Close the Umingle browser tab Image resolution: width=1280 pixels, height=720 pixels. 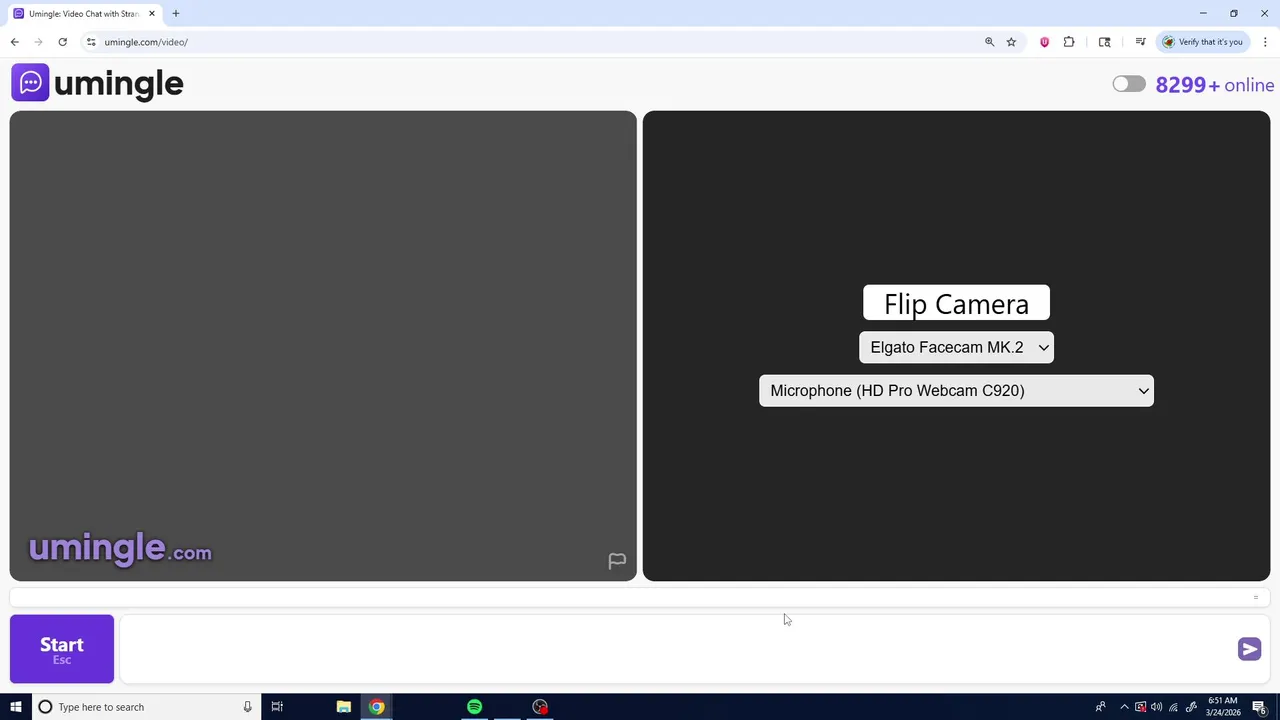(x=152, y=14)
